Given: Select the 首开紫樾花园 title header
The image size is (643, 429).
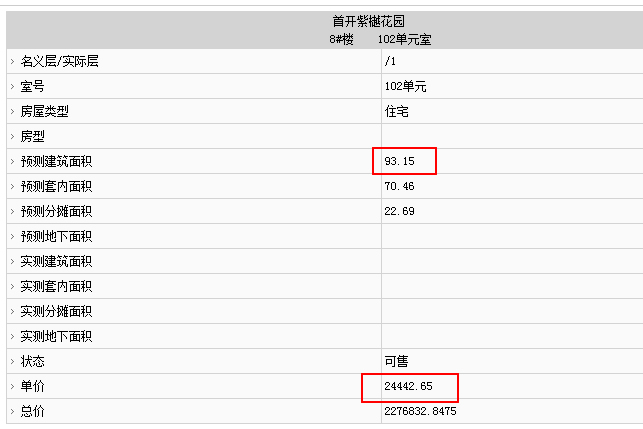Looking at the screenshot, I should point(369,21).
